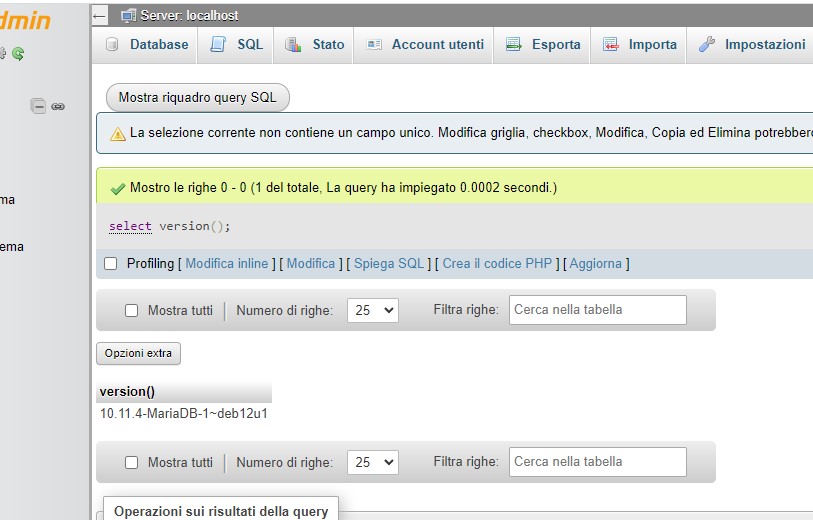Enable the Profiling checkbox
The height and width of the screenshot is (520, 813).
111,263
